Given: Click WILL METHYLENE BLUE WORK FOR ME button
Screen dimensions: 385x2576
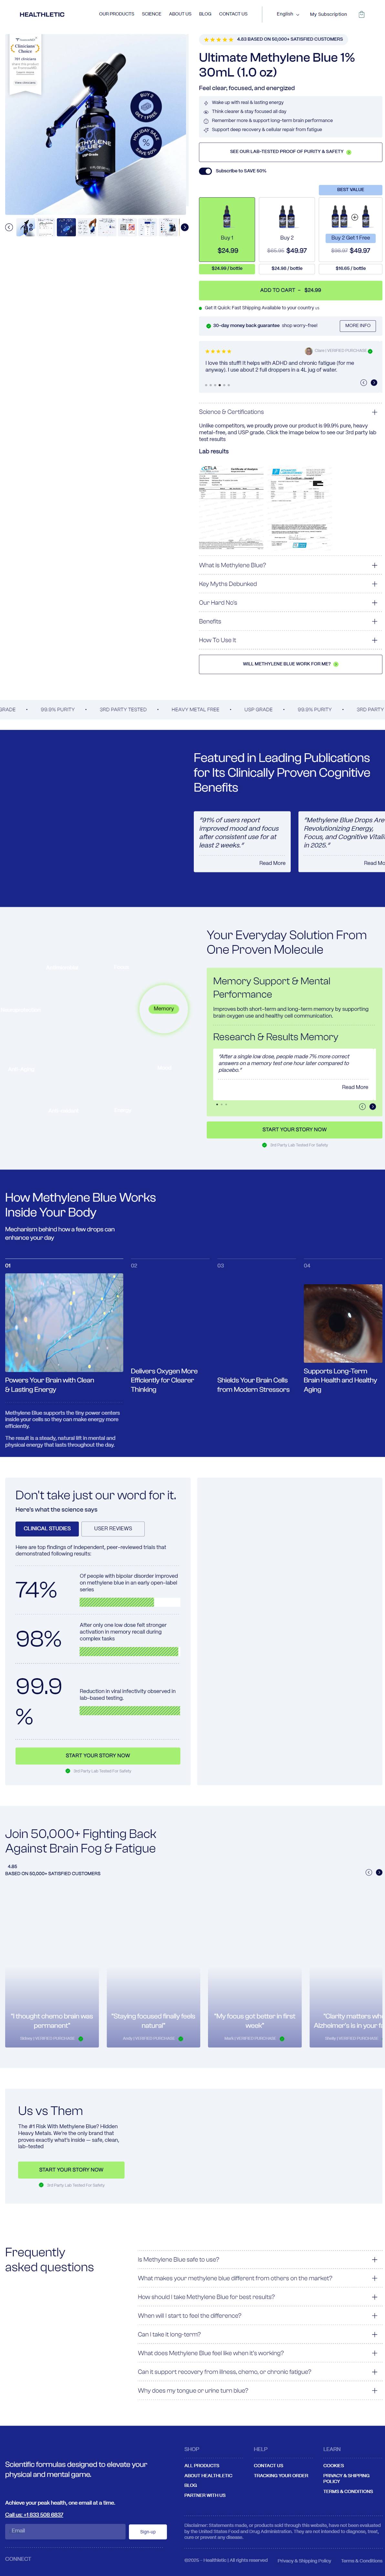Looking at the screenshot, I should 290,664.
